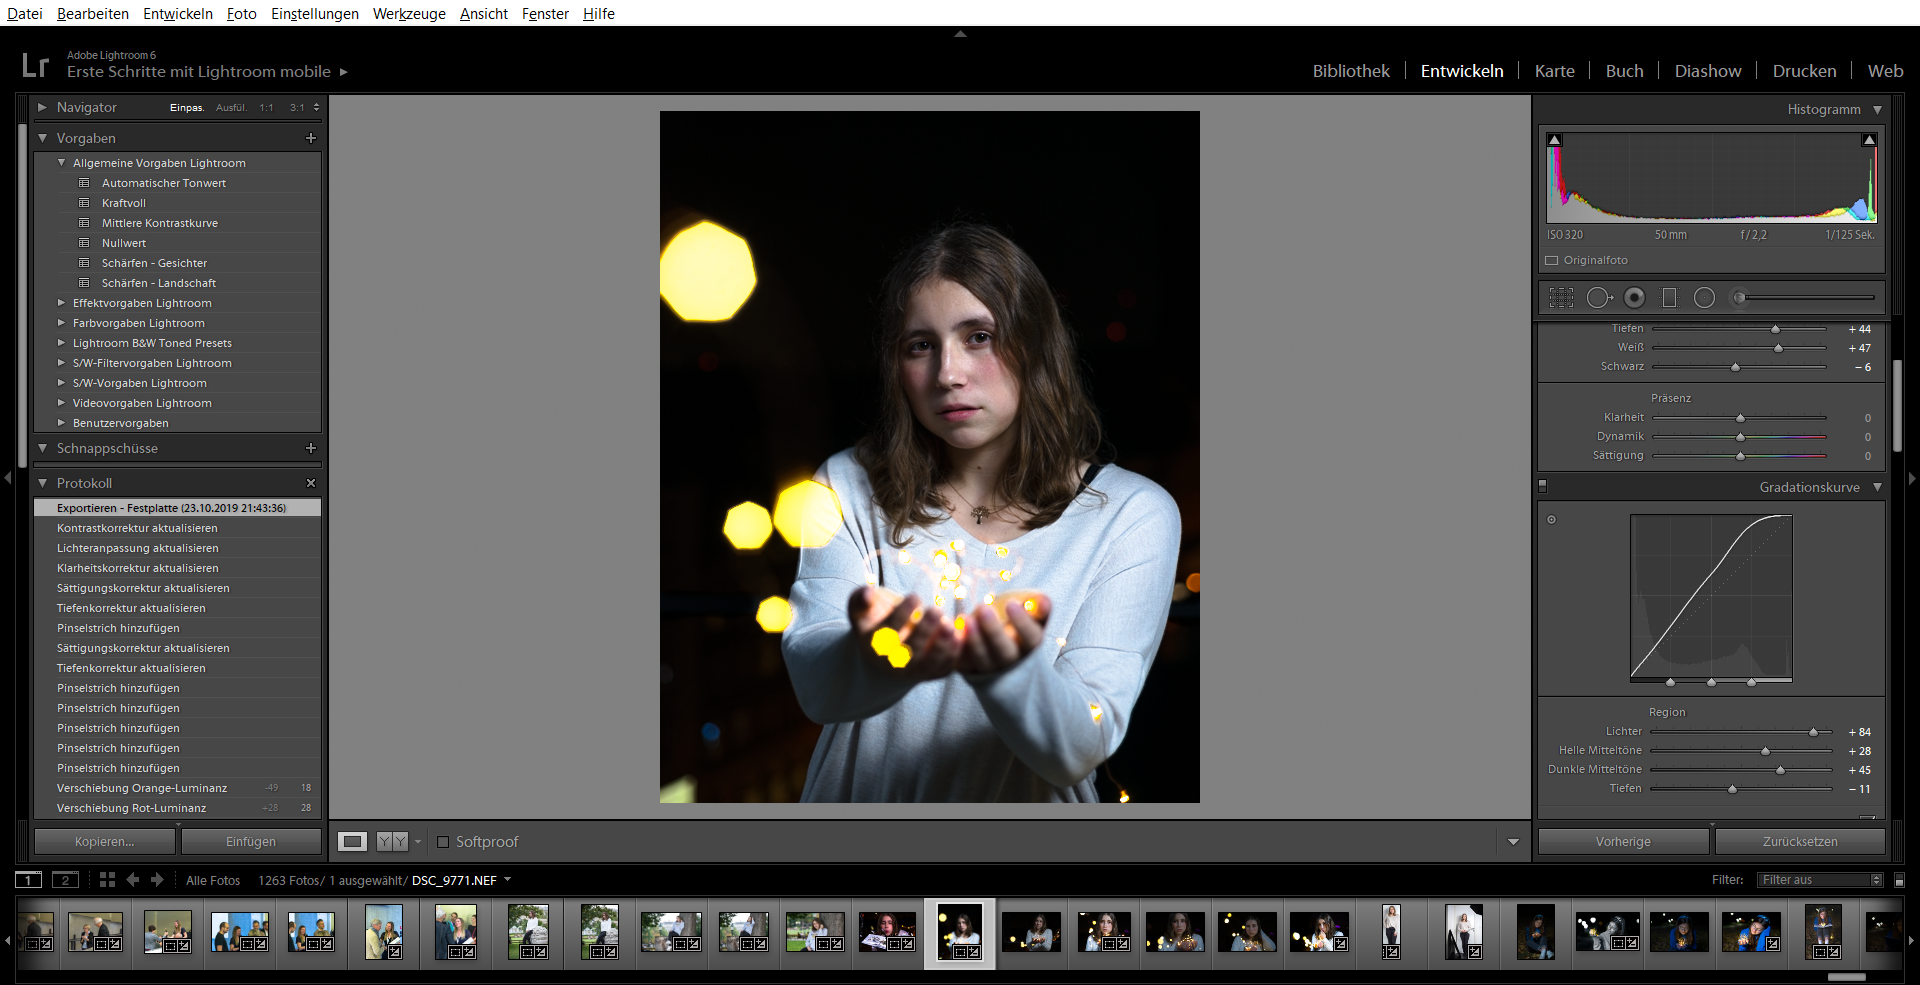
Task: Open the Datei menu
Action: click(24, 13)
